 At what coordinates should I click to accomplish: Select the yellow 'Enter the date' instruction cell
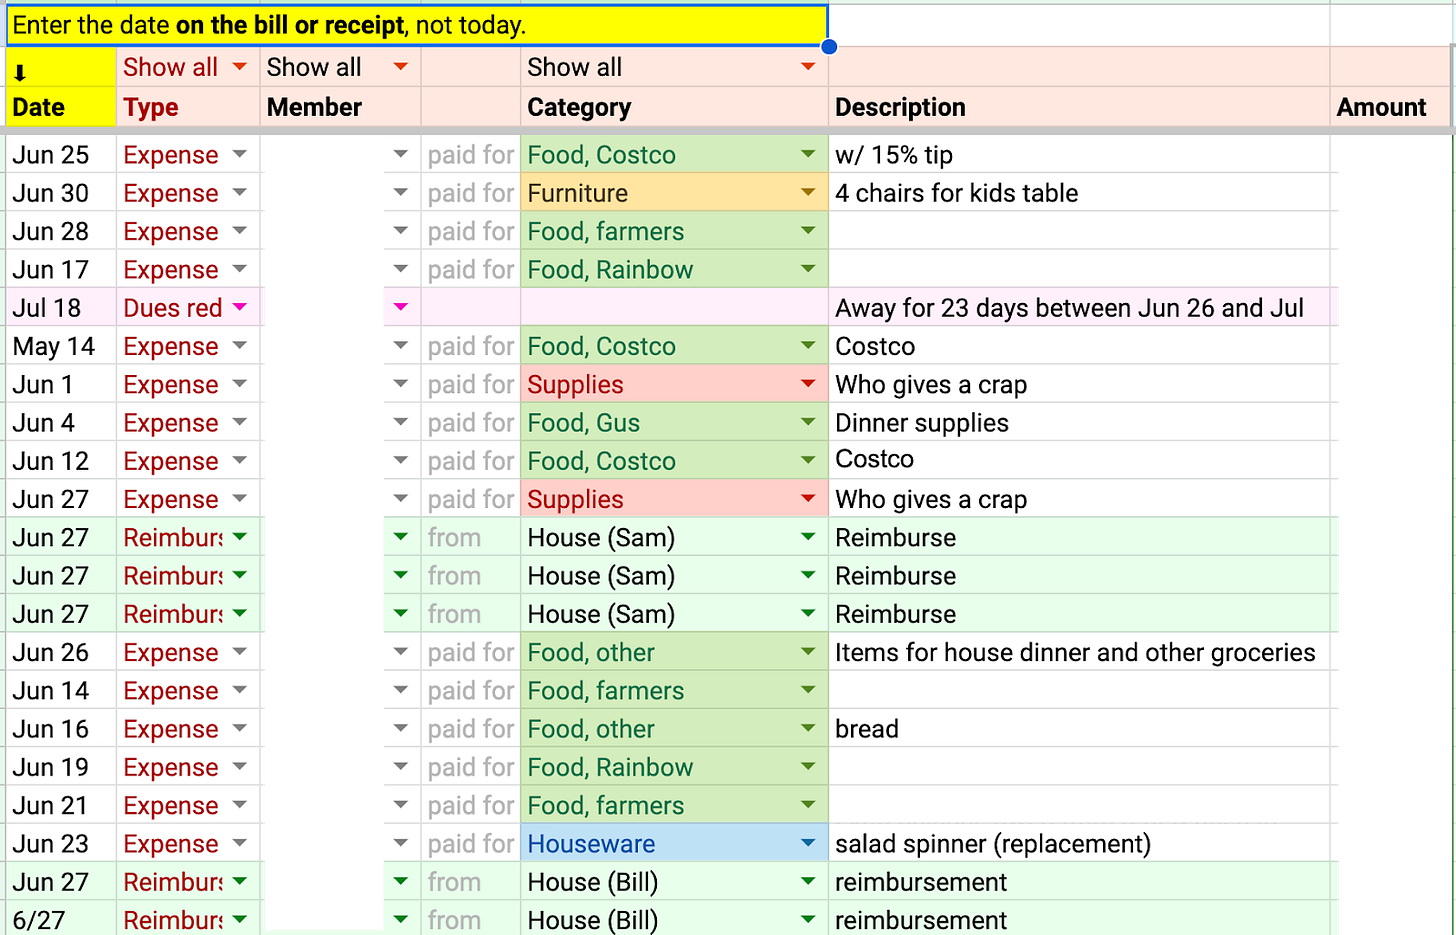(417, 25)
